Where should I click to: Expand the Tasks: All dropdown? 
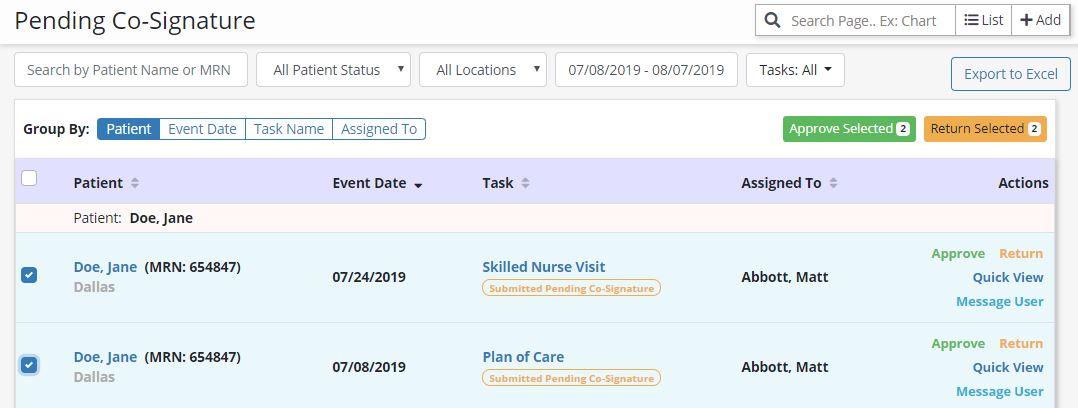click(x=795, y=70)
